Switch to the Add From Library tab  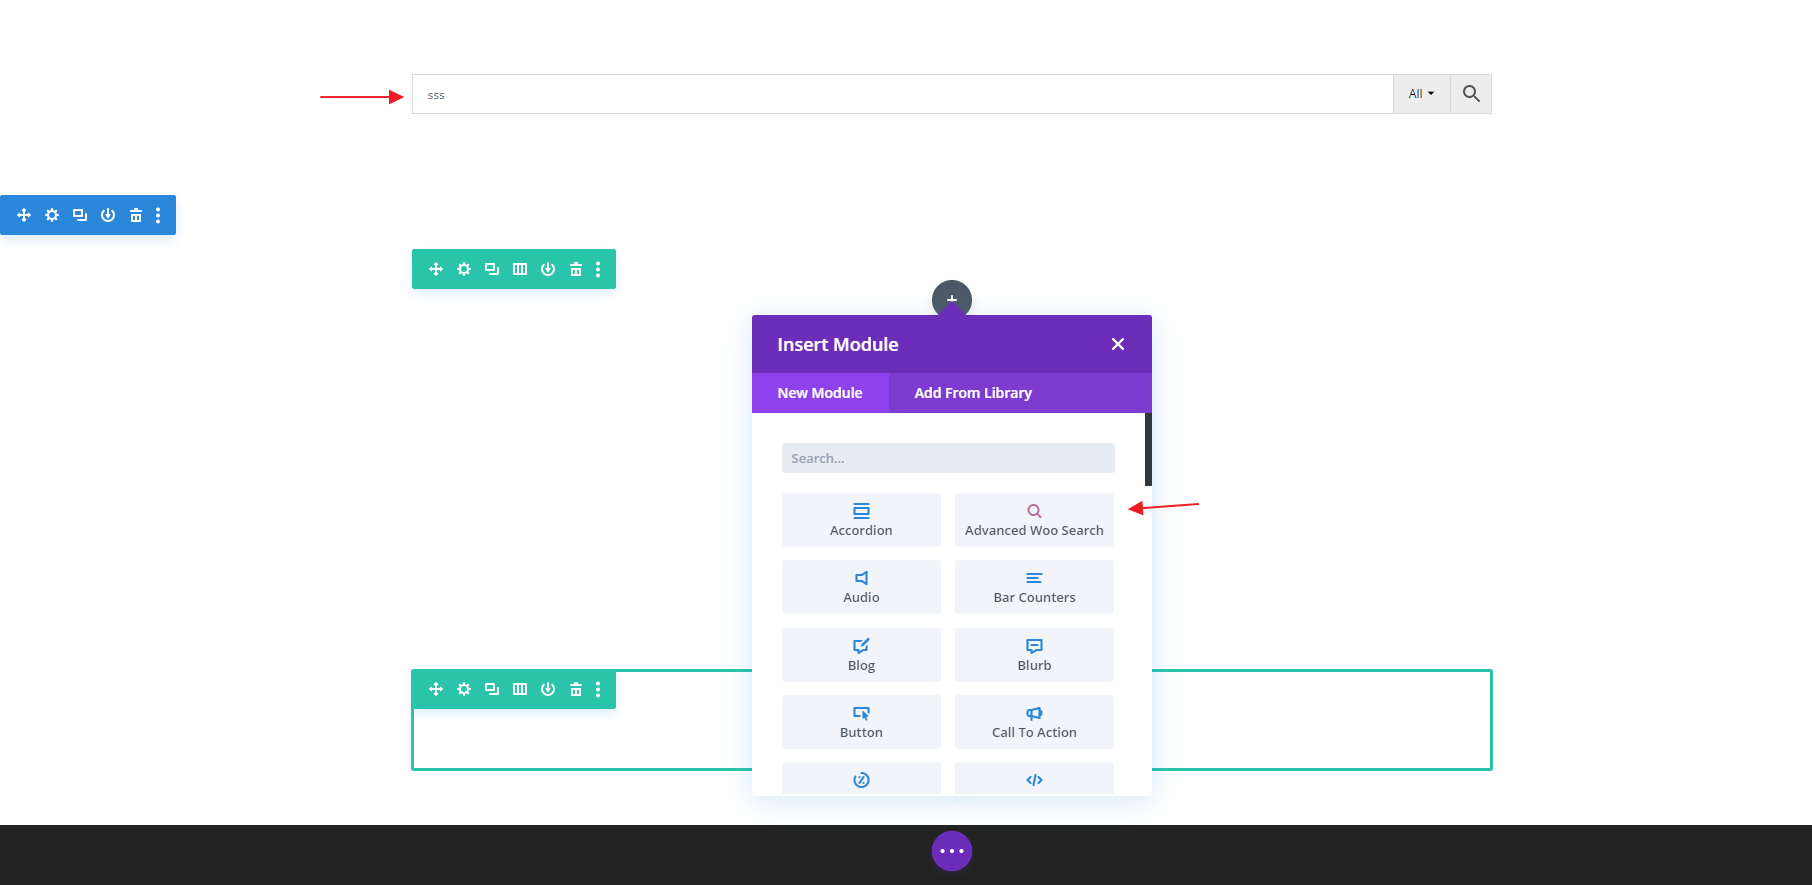click(972, 393)
